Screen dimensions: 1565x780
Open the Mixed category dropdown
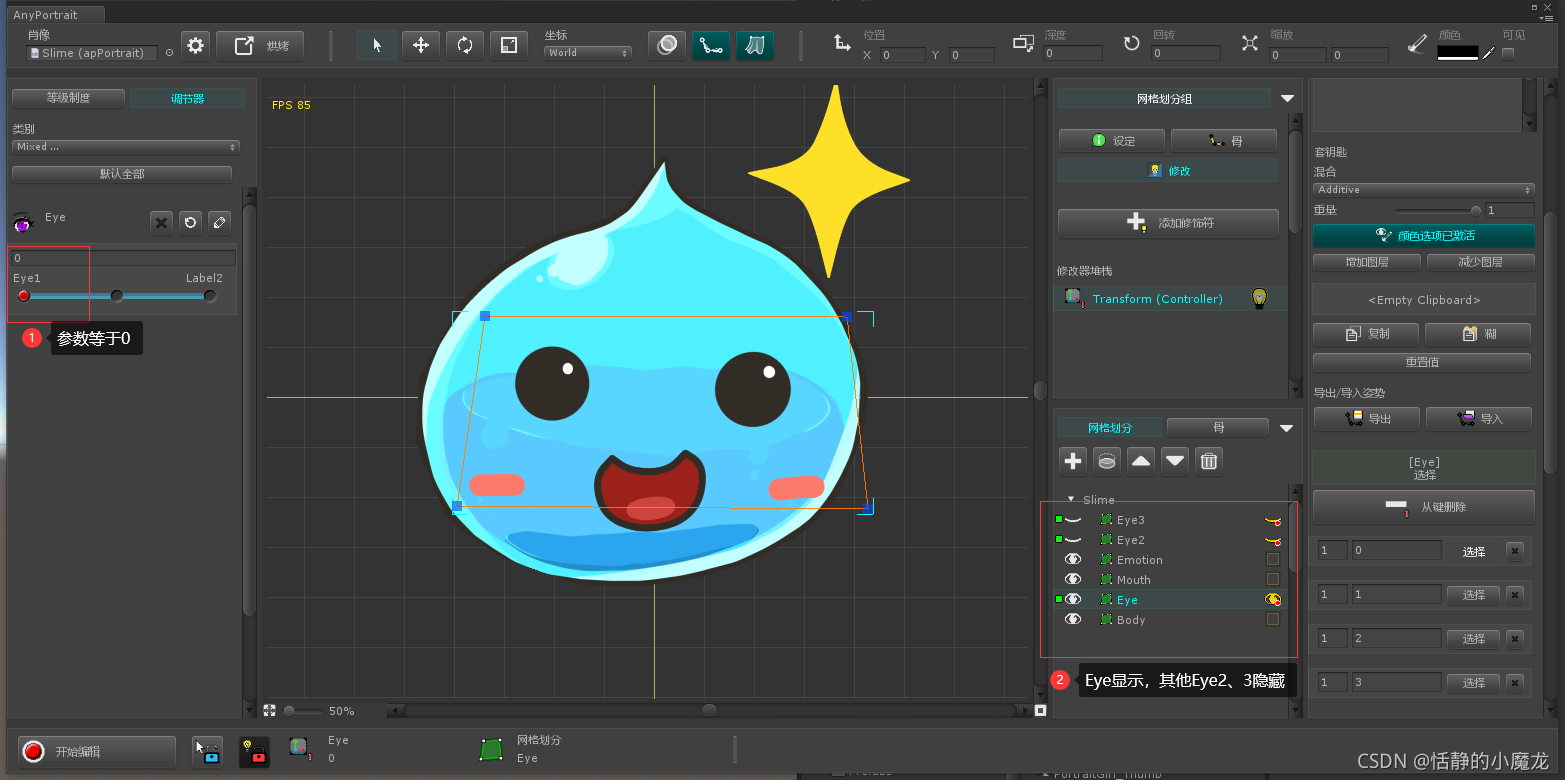(x=126, y=147)
